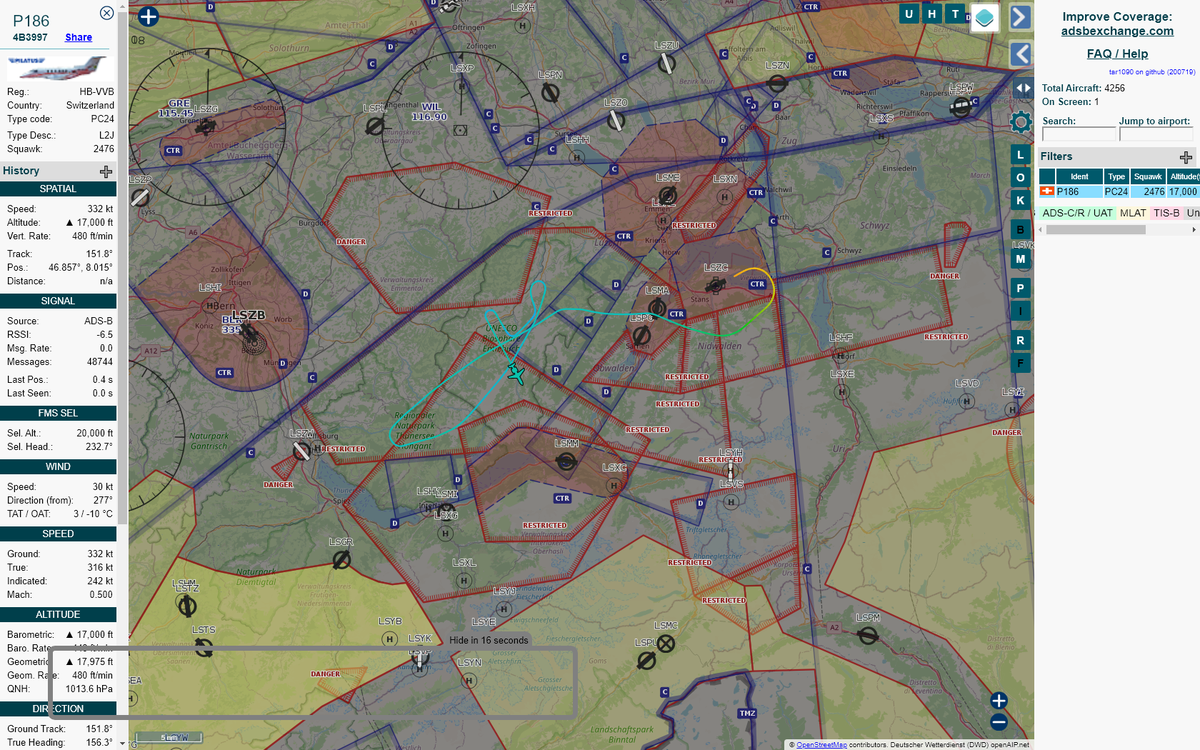
Task: Click the ADS-C/R / UAT legend label
Action: [x=1078, y=213]
